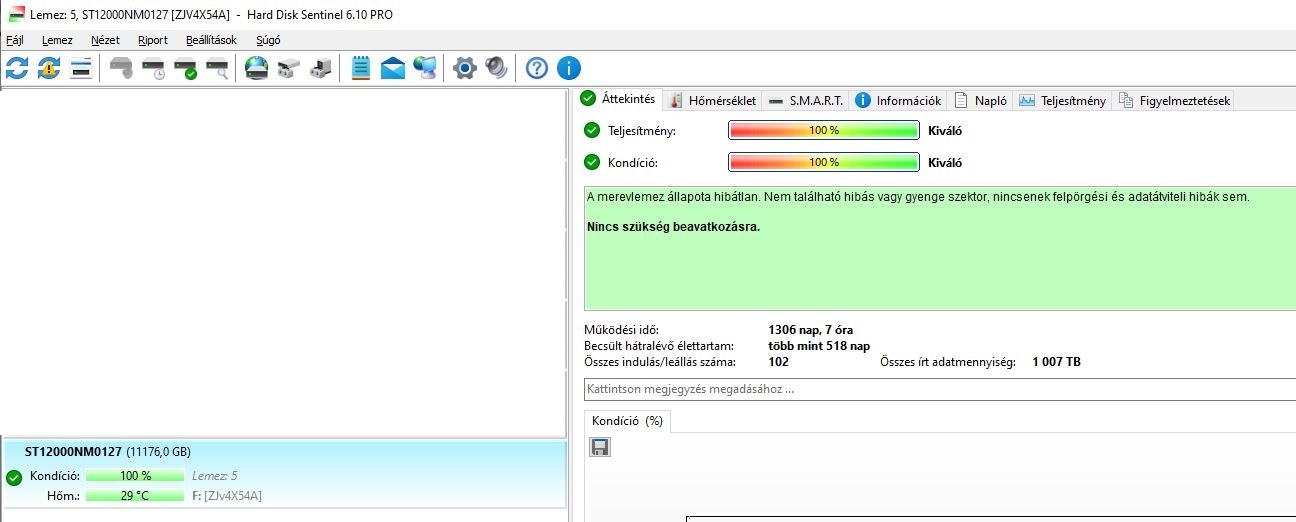1296x522 pixels.
Task: Click the 1306 nap, 7 óra value
Action: [810, 330]
